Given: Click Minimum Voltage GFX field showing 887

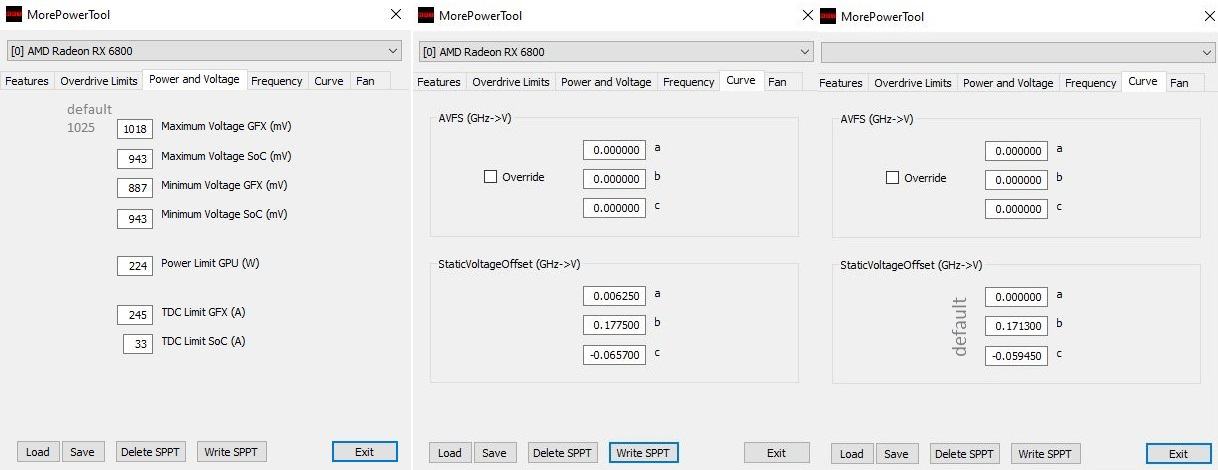Looking at the screenshot, I should click(x=134, y=188).
